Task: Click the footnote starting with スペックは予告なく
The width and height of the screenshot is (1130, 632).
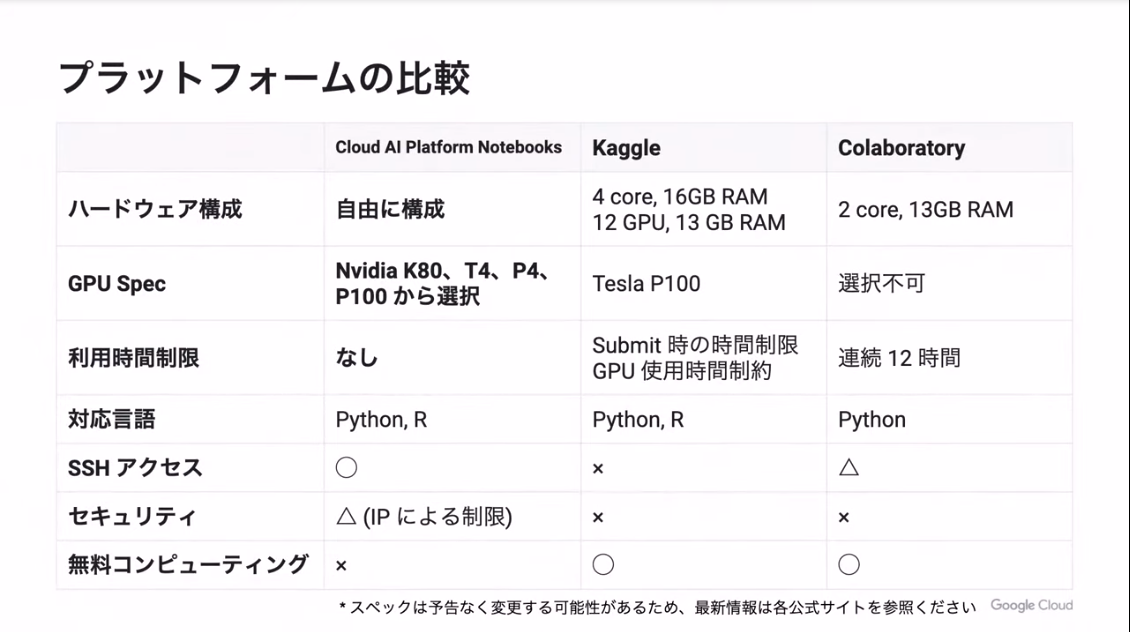Action: (x=657, y=607)
